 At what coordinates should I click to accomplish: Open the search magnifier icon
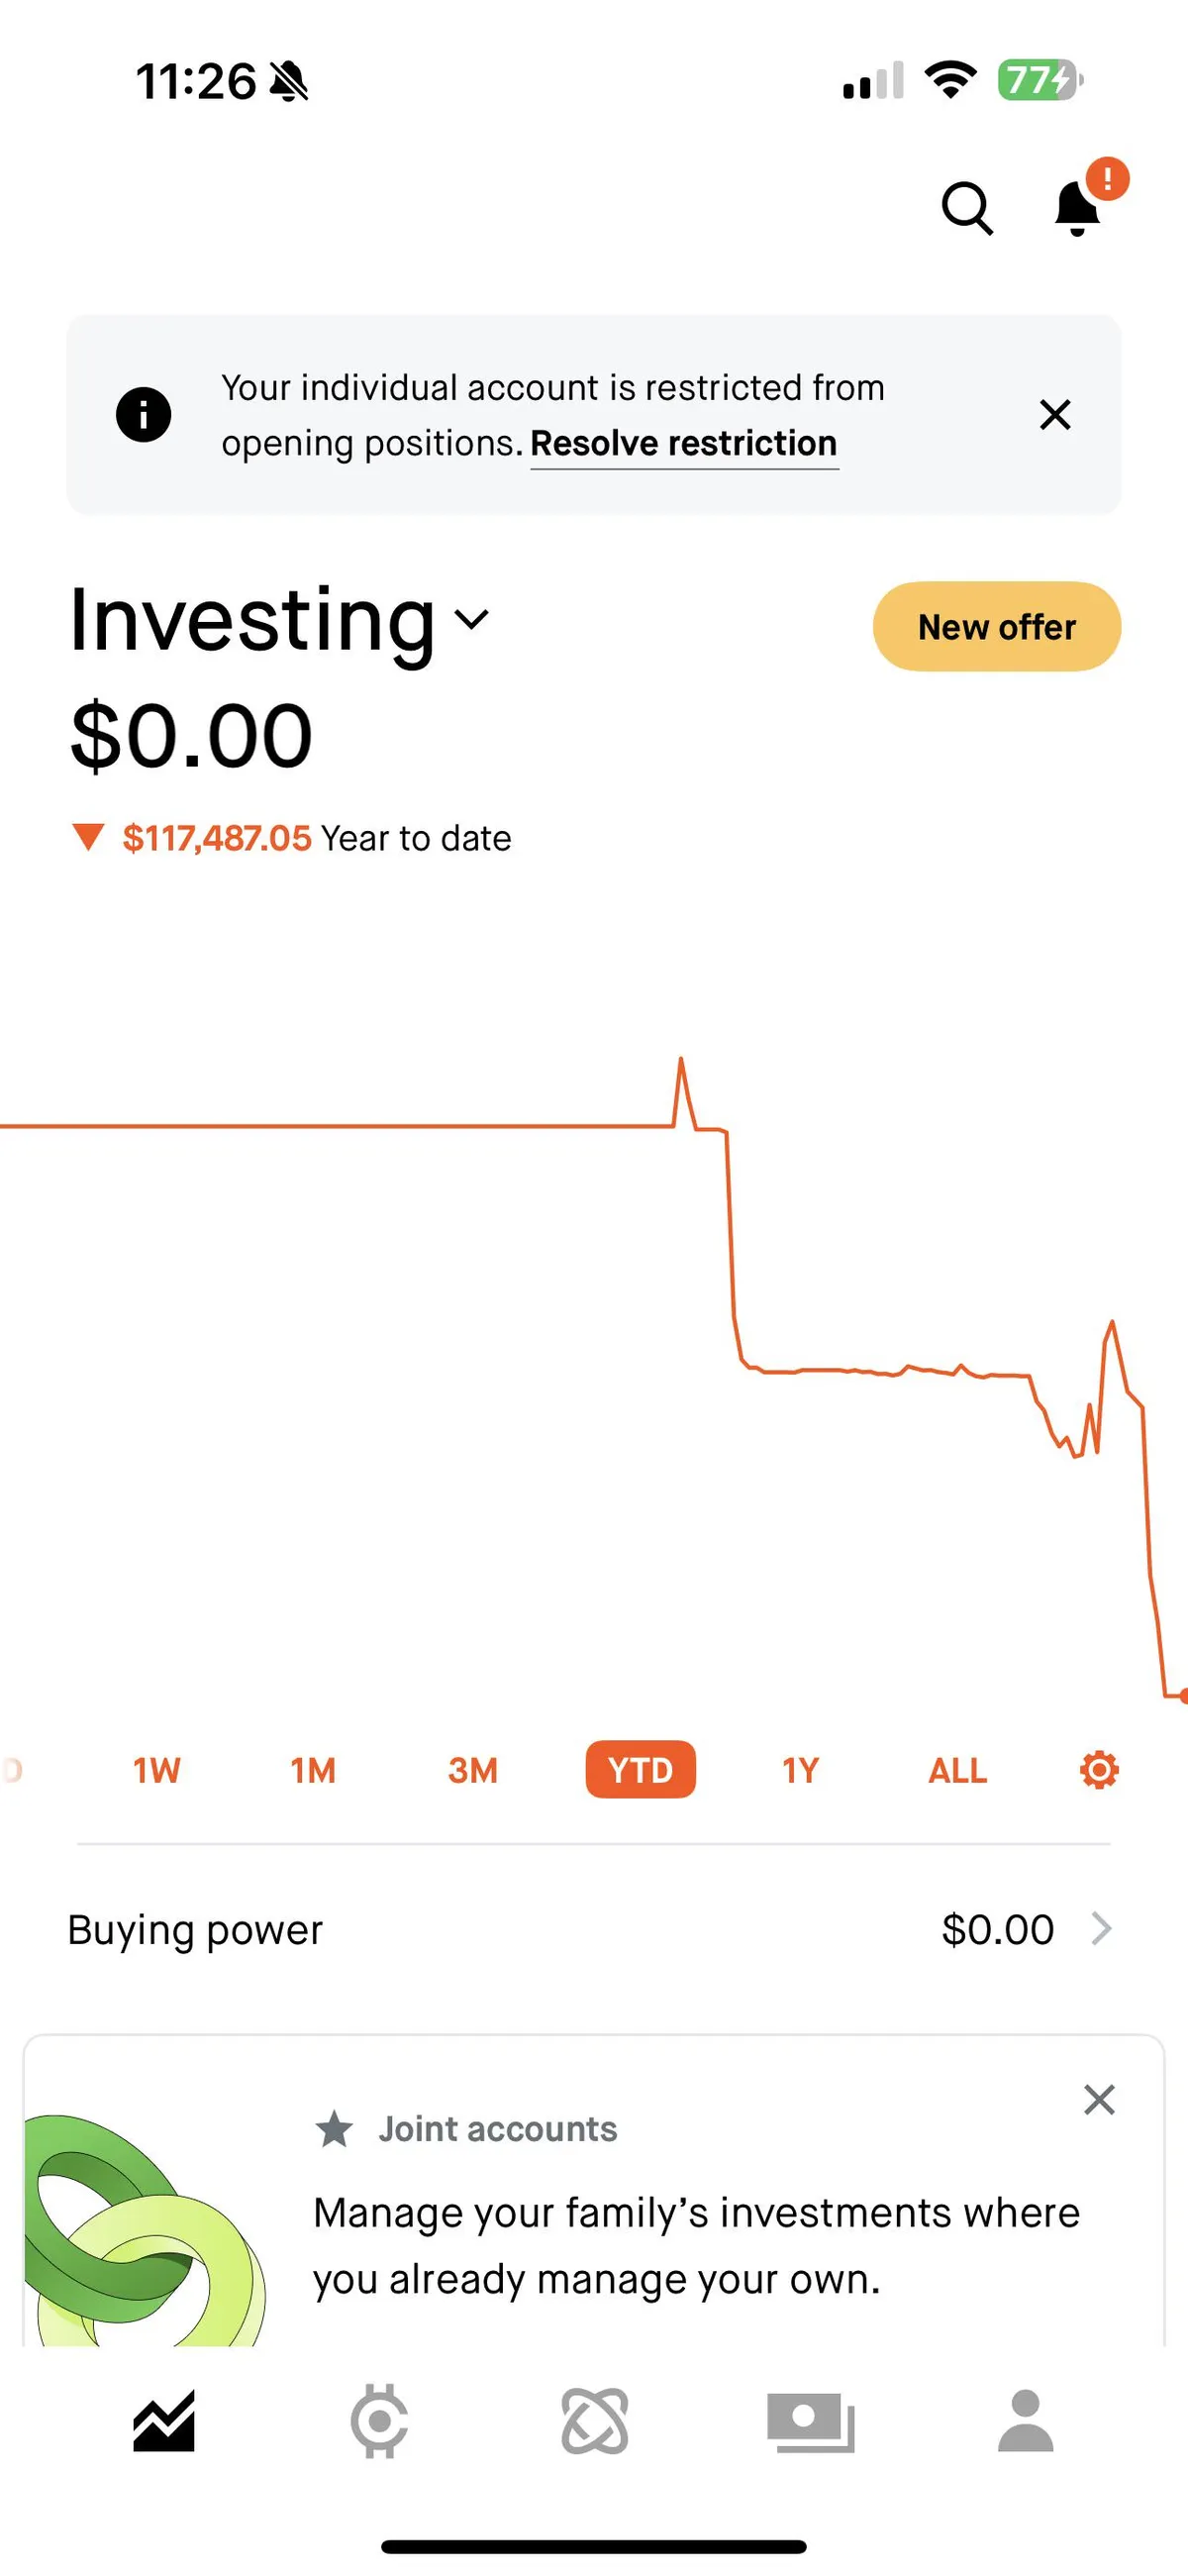click(x=967, y=208)
